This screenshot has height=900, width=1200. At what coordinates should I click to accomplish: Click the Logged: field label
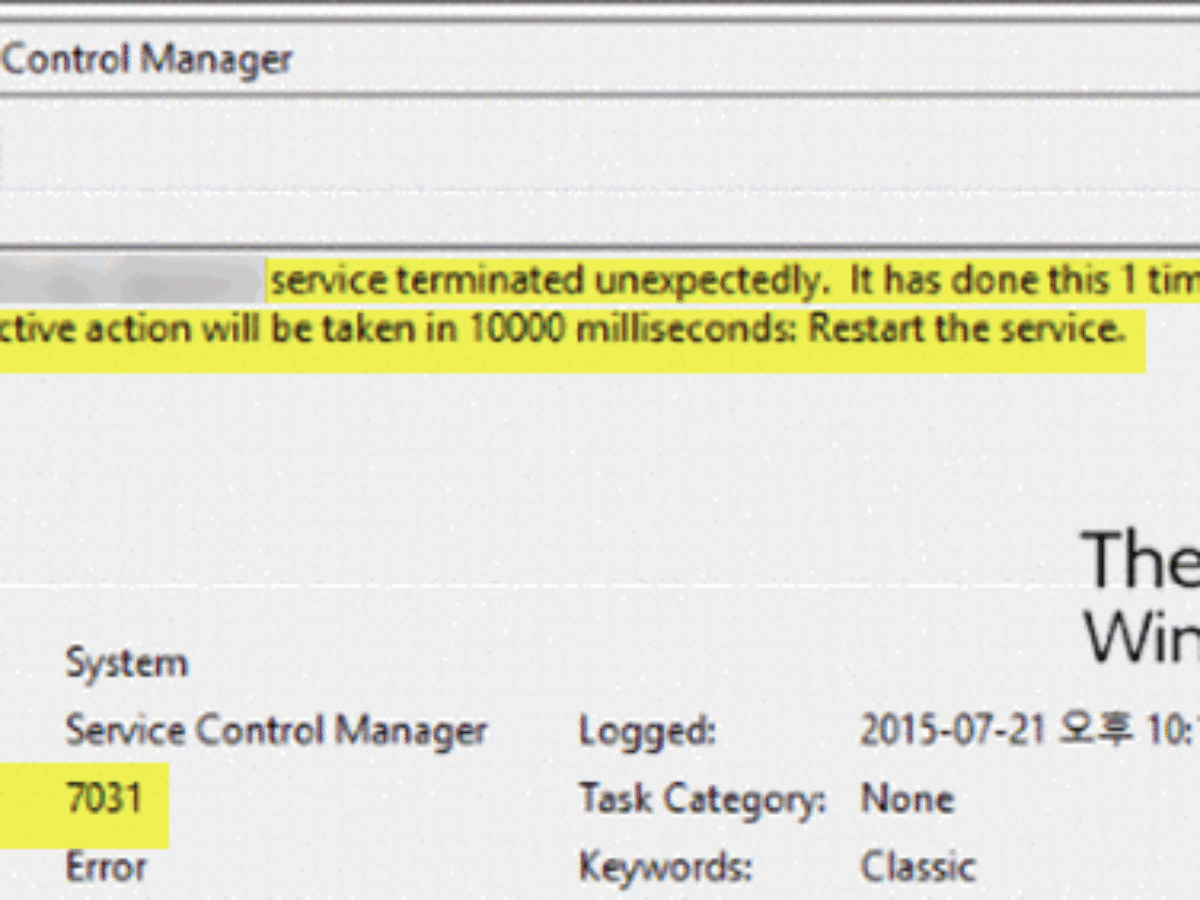[x=648, y=732]
